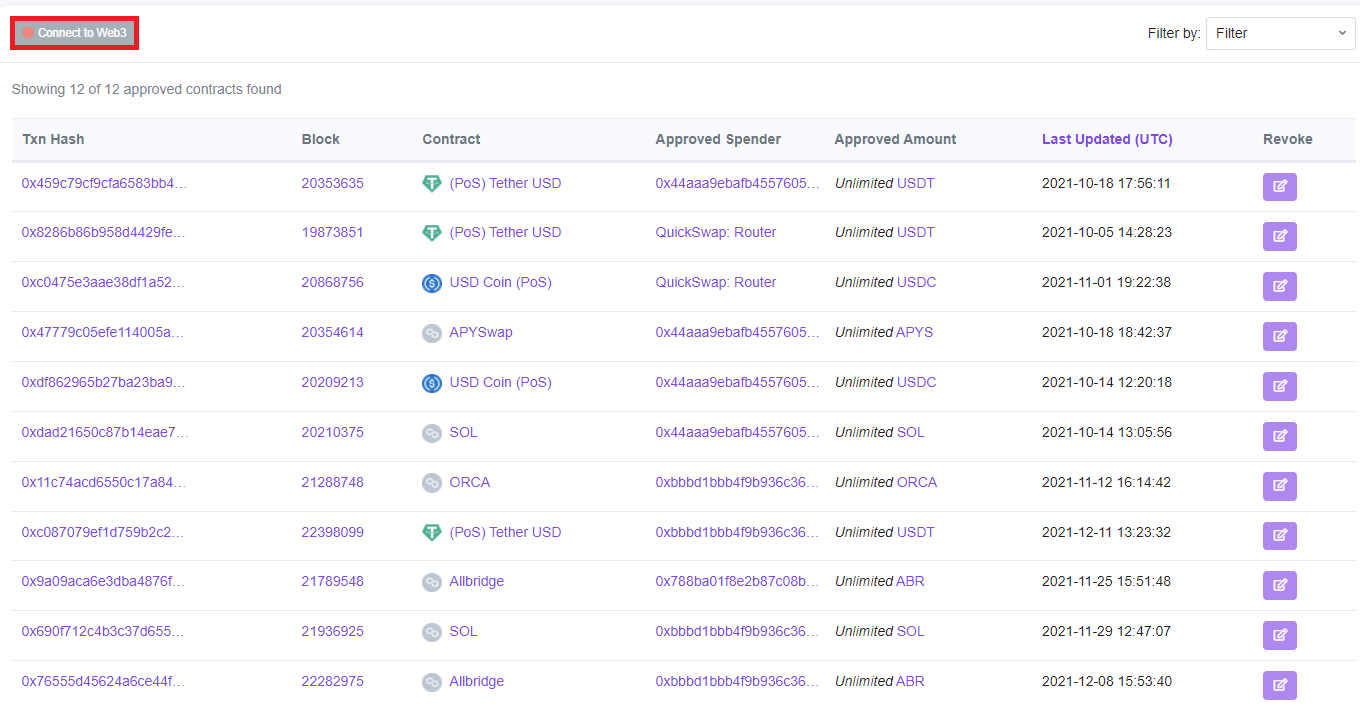The image size is (1360, 723).
Task: Revoke approval in block 20353635 row
Action: [x=1279, y=187]
